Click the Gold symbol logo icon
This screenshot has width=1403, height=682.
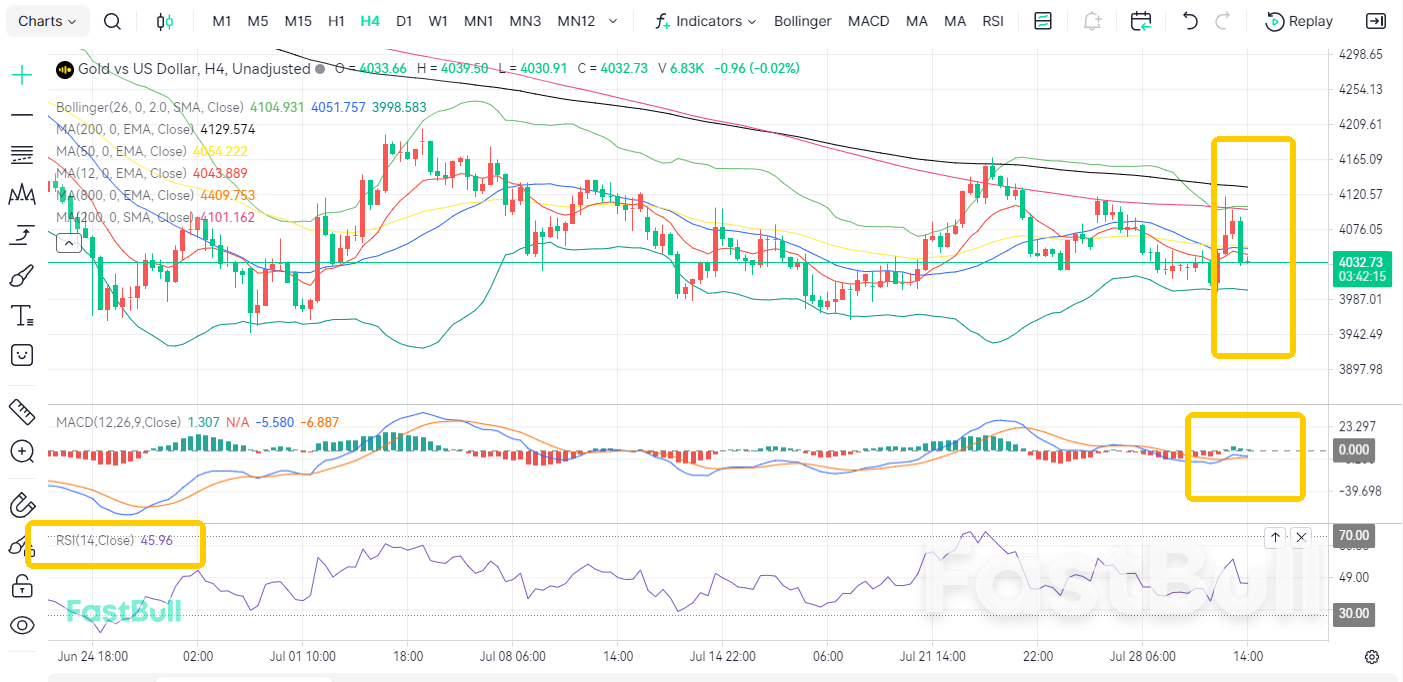(65, 69)
